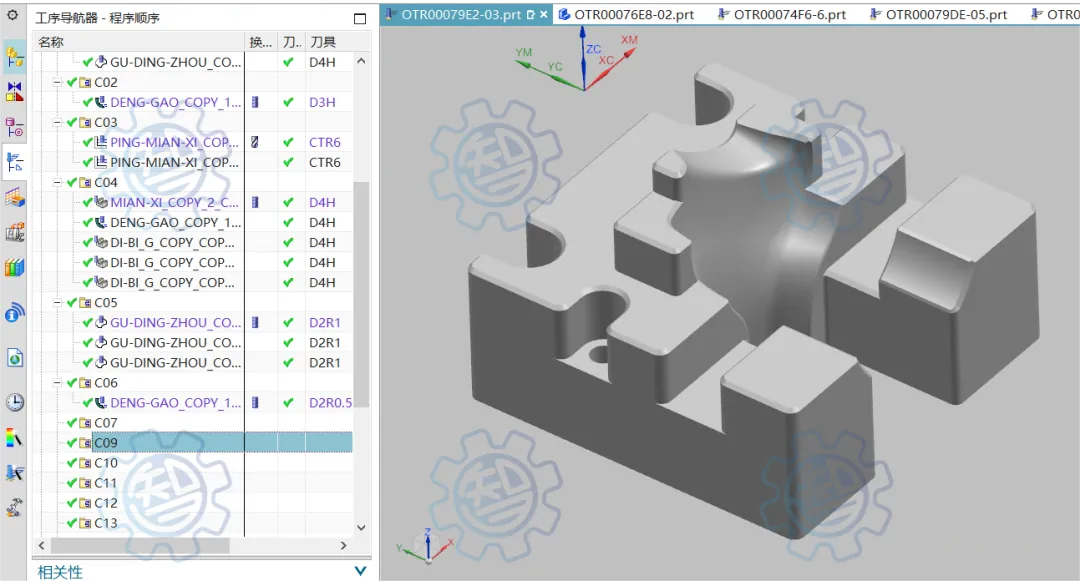
Task: Click tool change icon in MIAN-XI_COPY_2 row
Action: pos(255,202)
